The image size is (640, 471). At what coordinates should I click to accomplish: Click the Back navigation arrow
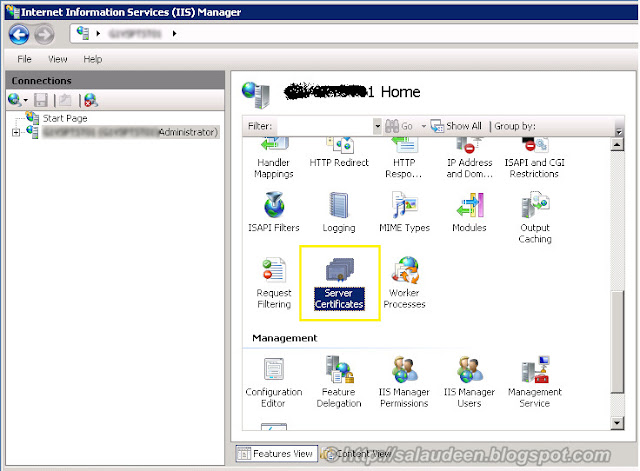pos(19,34)
